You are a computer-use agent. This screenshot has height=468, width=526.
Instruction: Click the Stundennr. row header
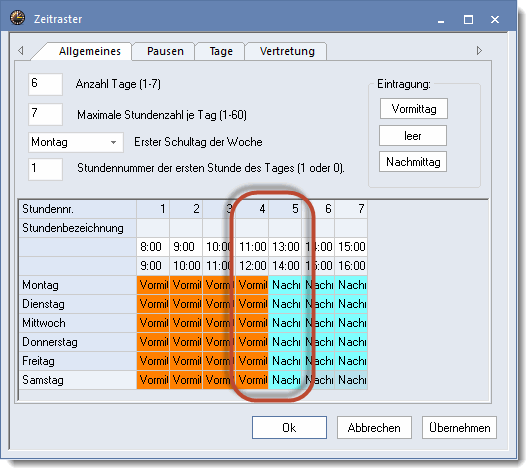(78, 209)
